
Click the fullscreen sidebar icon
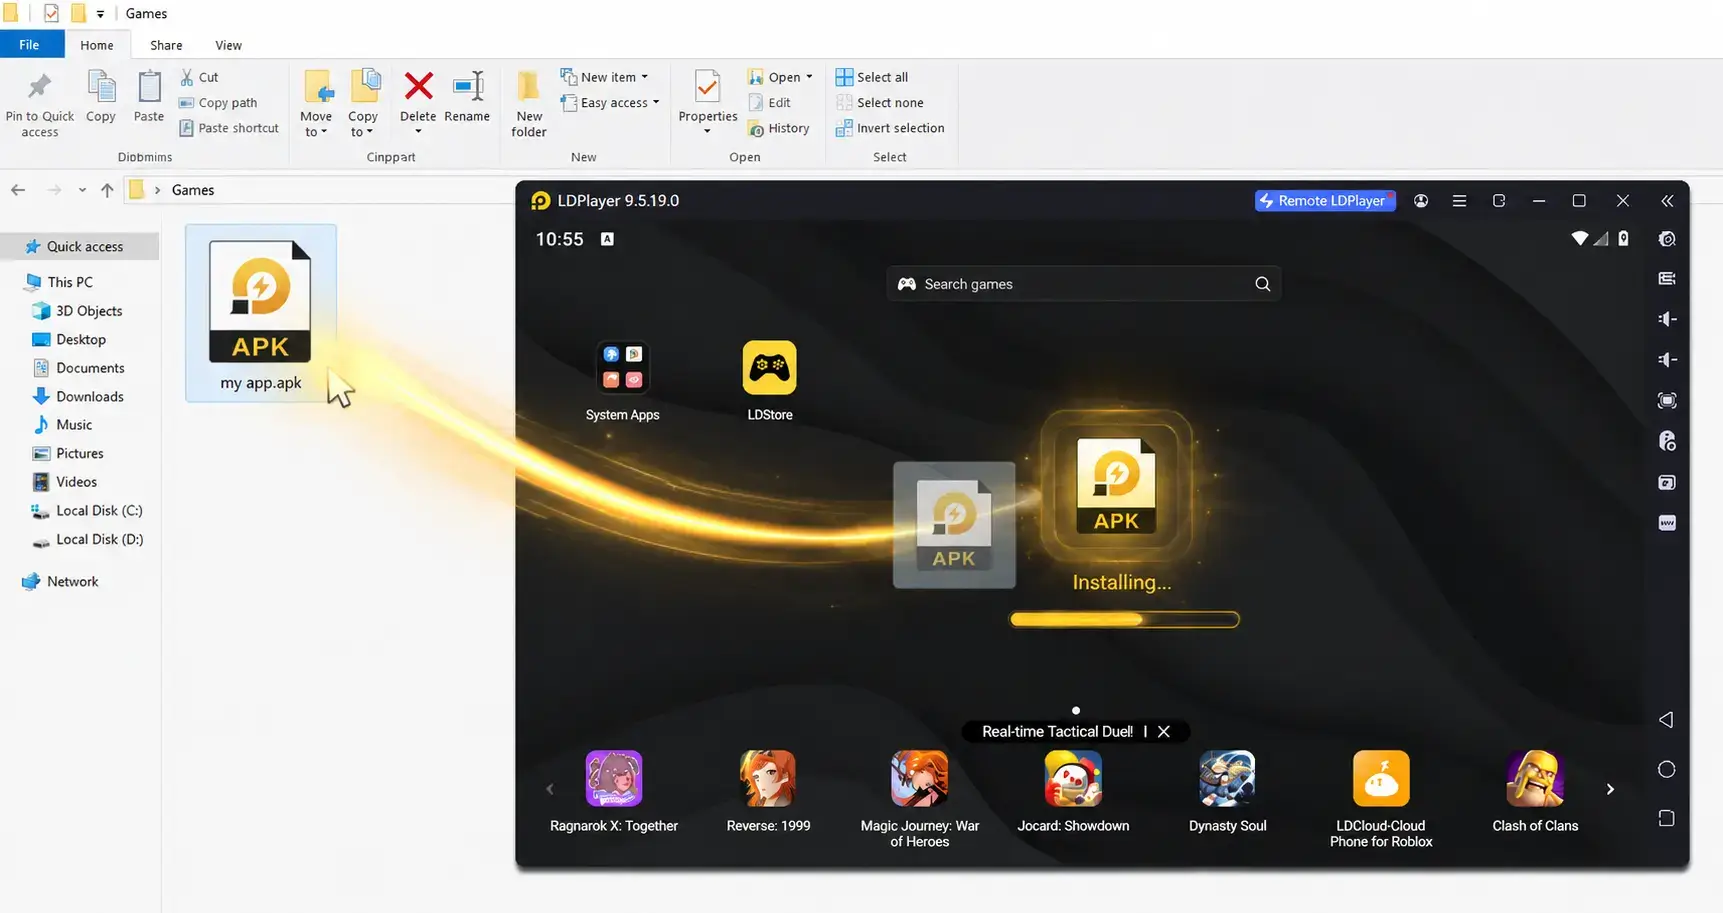[x=1667, y=401]
